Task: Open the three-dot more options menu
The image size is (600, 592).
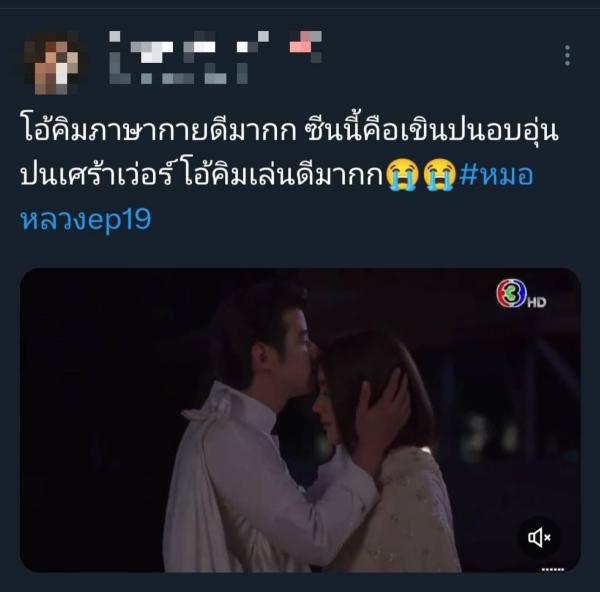Action: (x=567, y=55)
